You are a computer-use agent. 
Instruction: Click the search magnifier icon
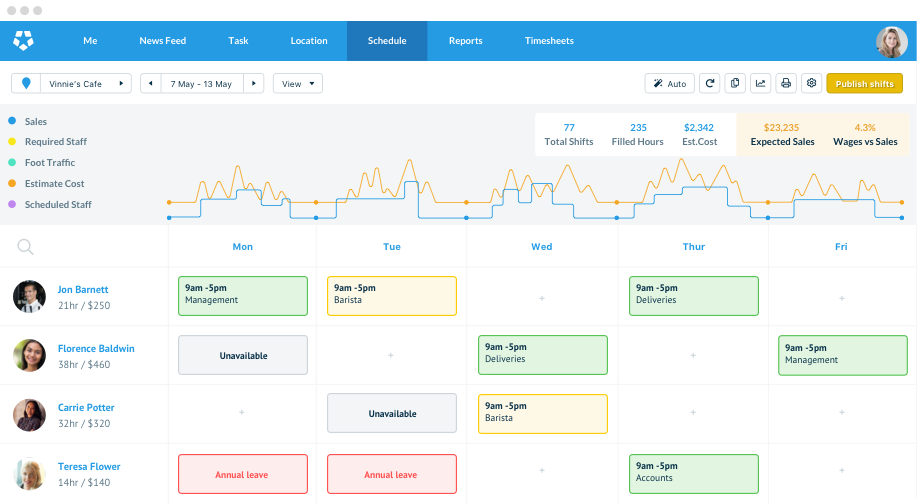(25, 247)
